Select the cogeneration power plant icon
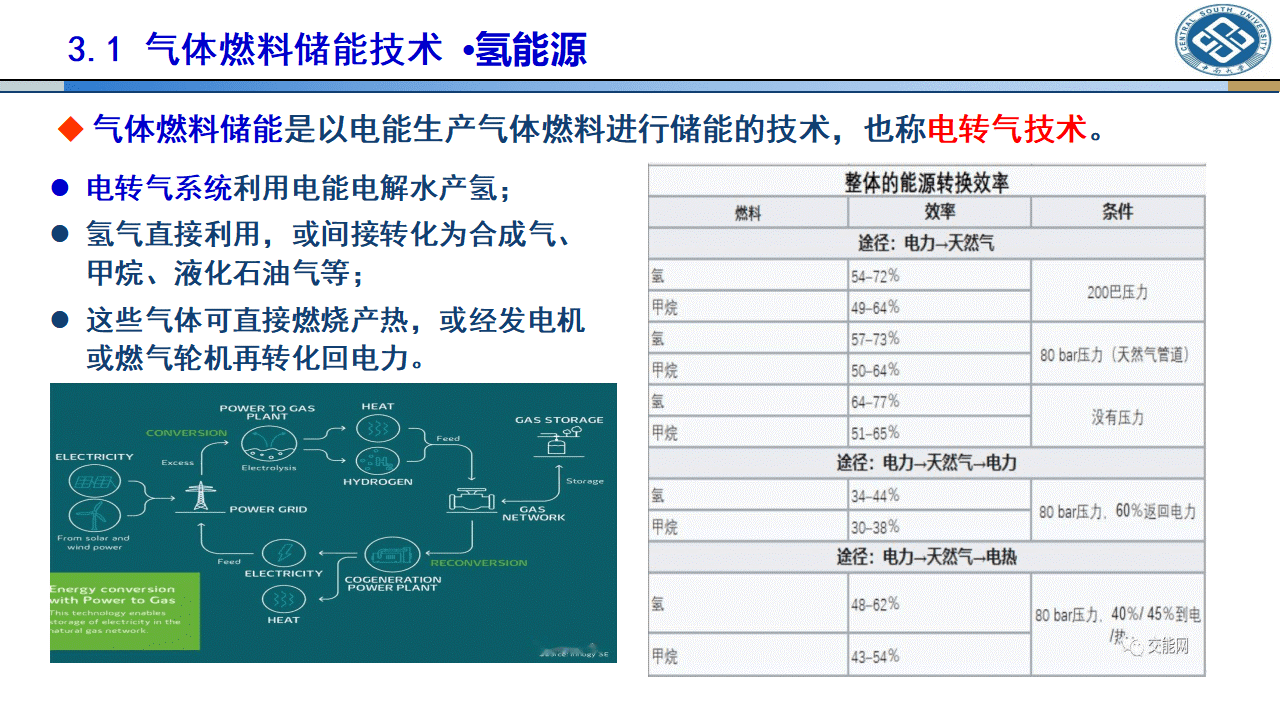1280x720 pixels. tap(392, 555)
